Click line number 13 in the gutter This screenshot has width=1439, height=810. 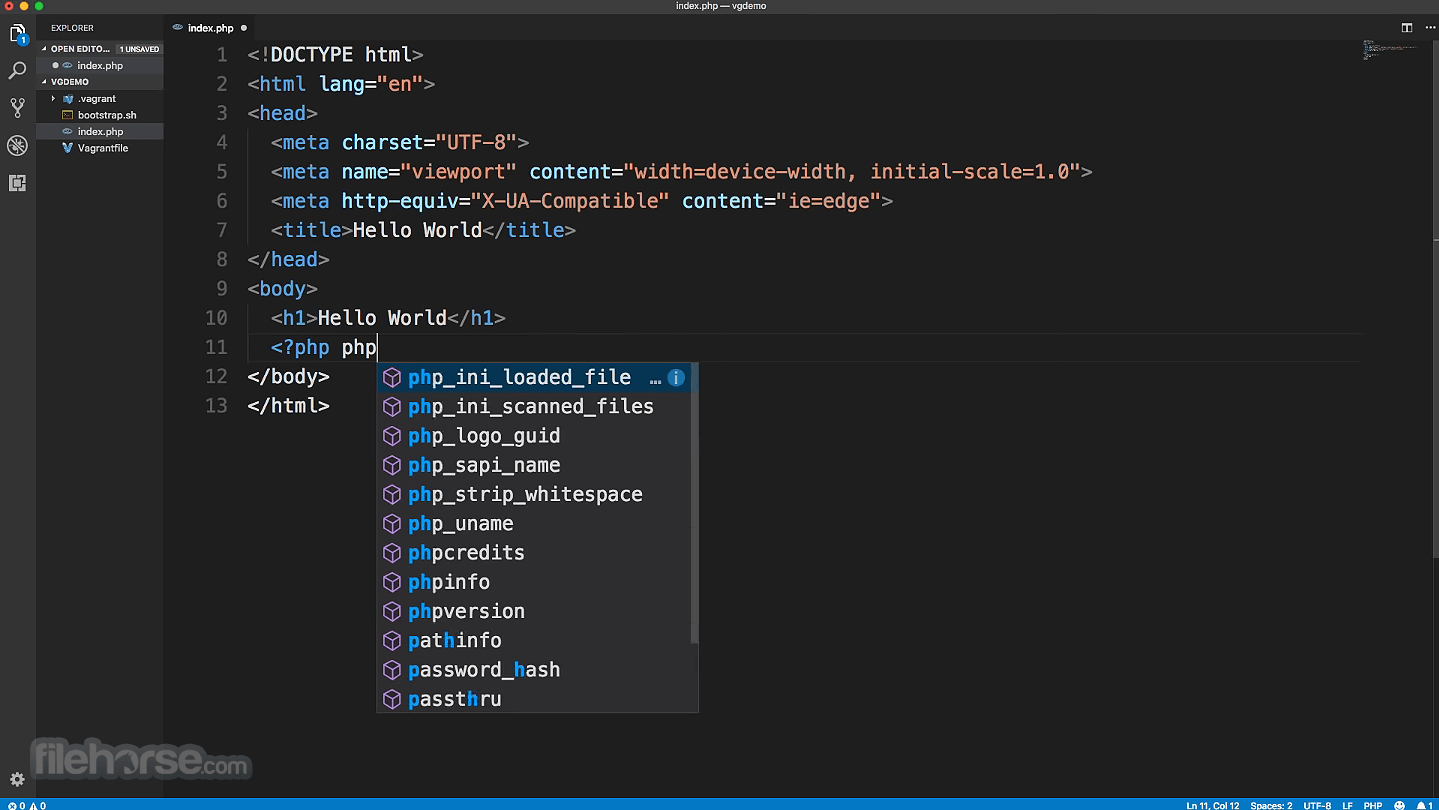point(216,406)
